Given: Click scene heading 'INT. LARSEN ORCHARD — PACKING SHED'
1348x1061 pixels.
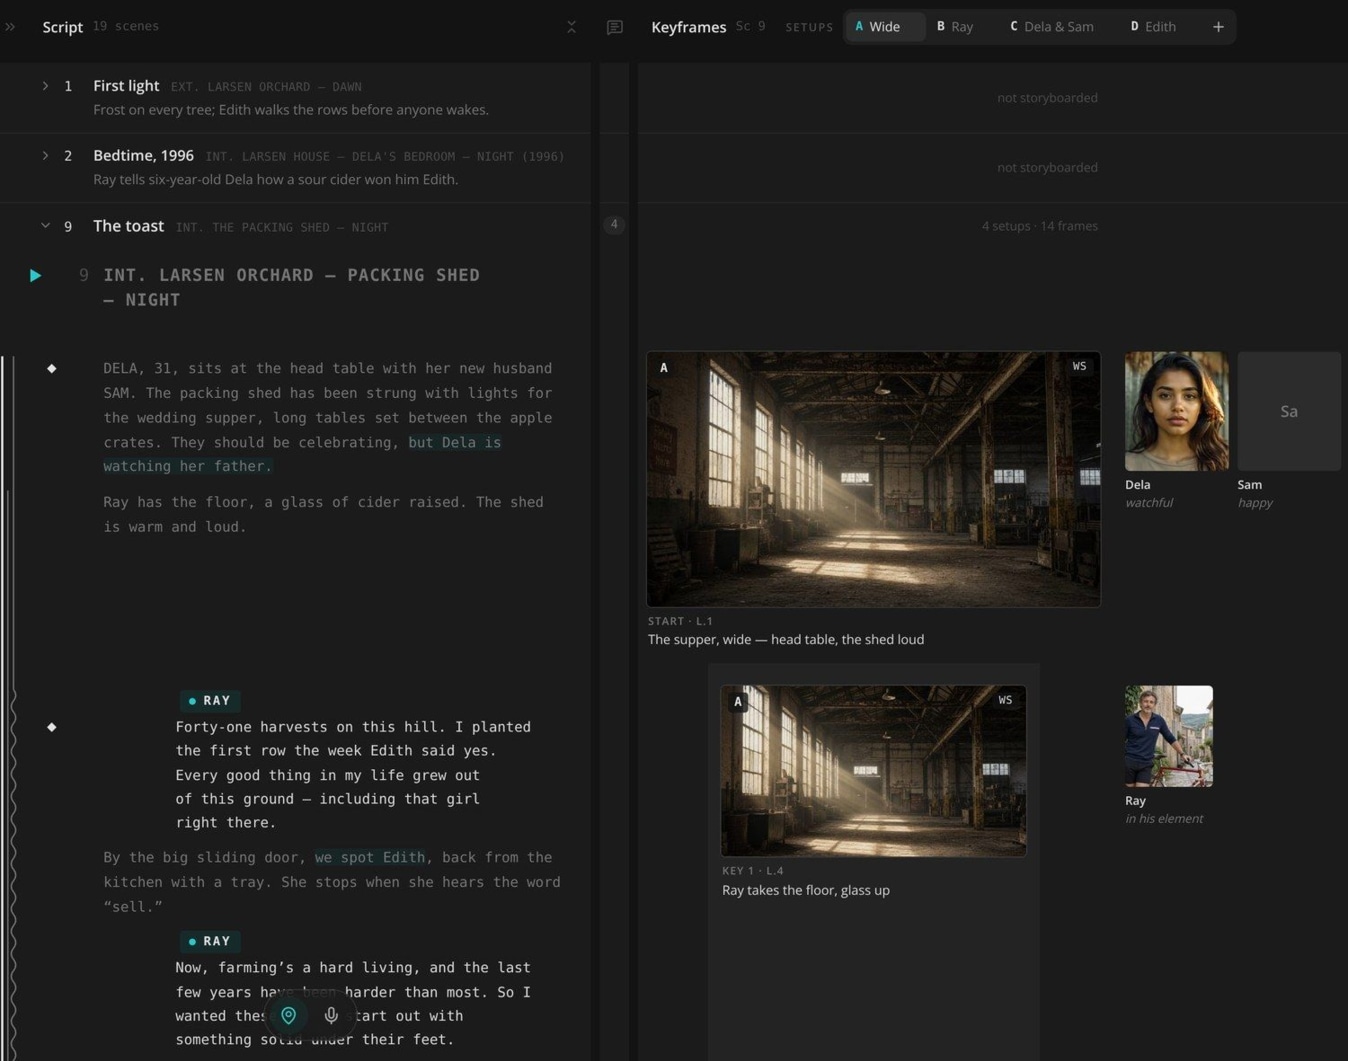Looking at the screenshot, I should [292, 275].
